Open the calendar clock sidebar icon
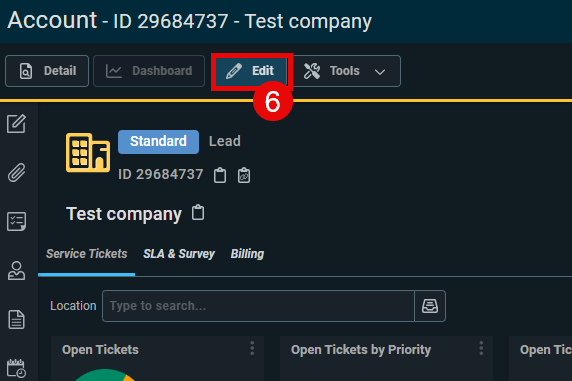The width and height of the screenshot is (572, 381). click(x=16, y=368)
